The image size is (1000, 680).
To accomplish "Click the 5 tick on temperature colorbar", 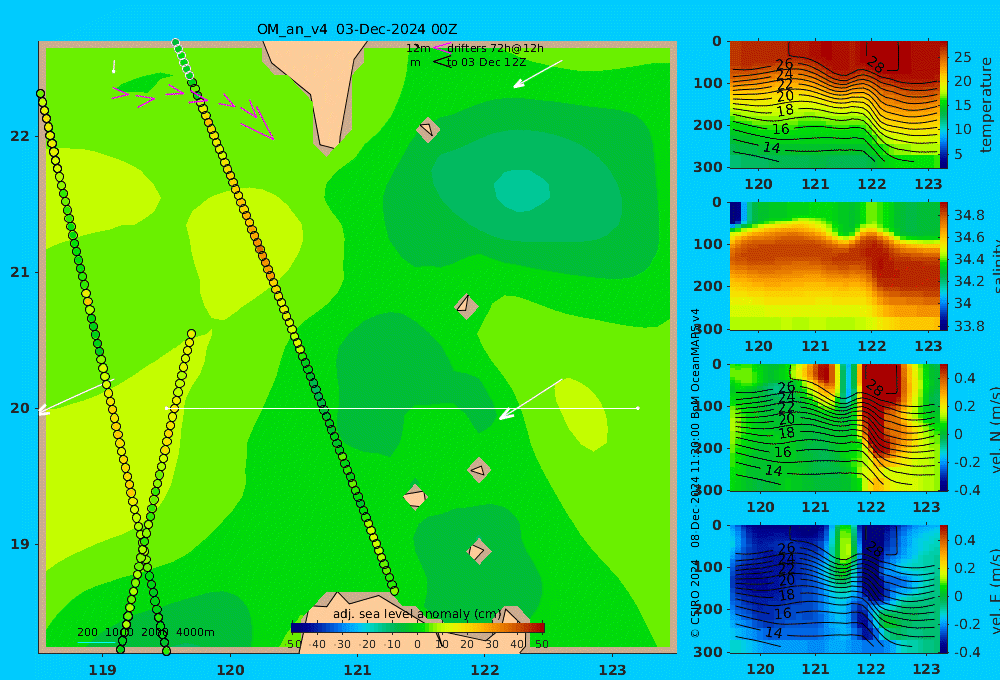I will tap(959, 154).
